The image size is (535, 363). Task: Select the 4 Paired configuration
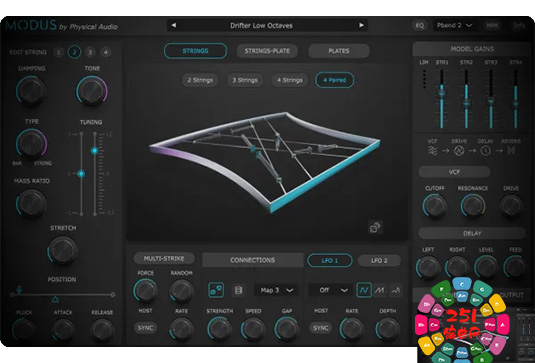click(x=335, y=80)
